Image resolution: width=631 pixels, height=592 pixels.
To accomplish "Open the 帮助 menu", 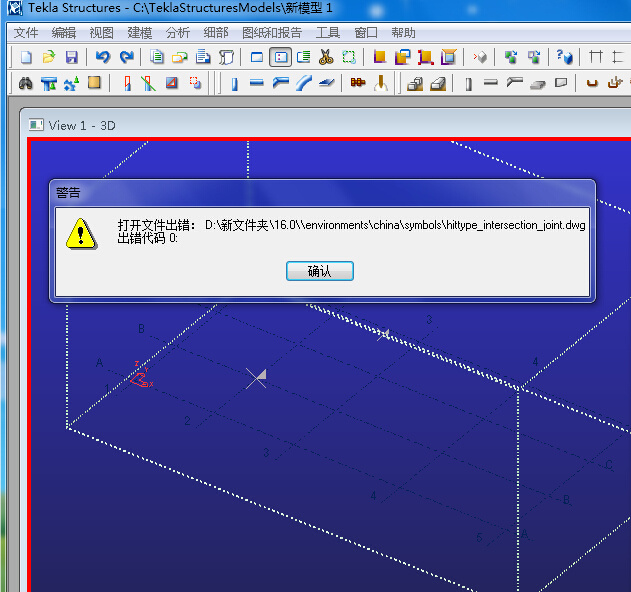I will click(x=403, y=32).
